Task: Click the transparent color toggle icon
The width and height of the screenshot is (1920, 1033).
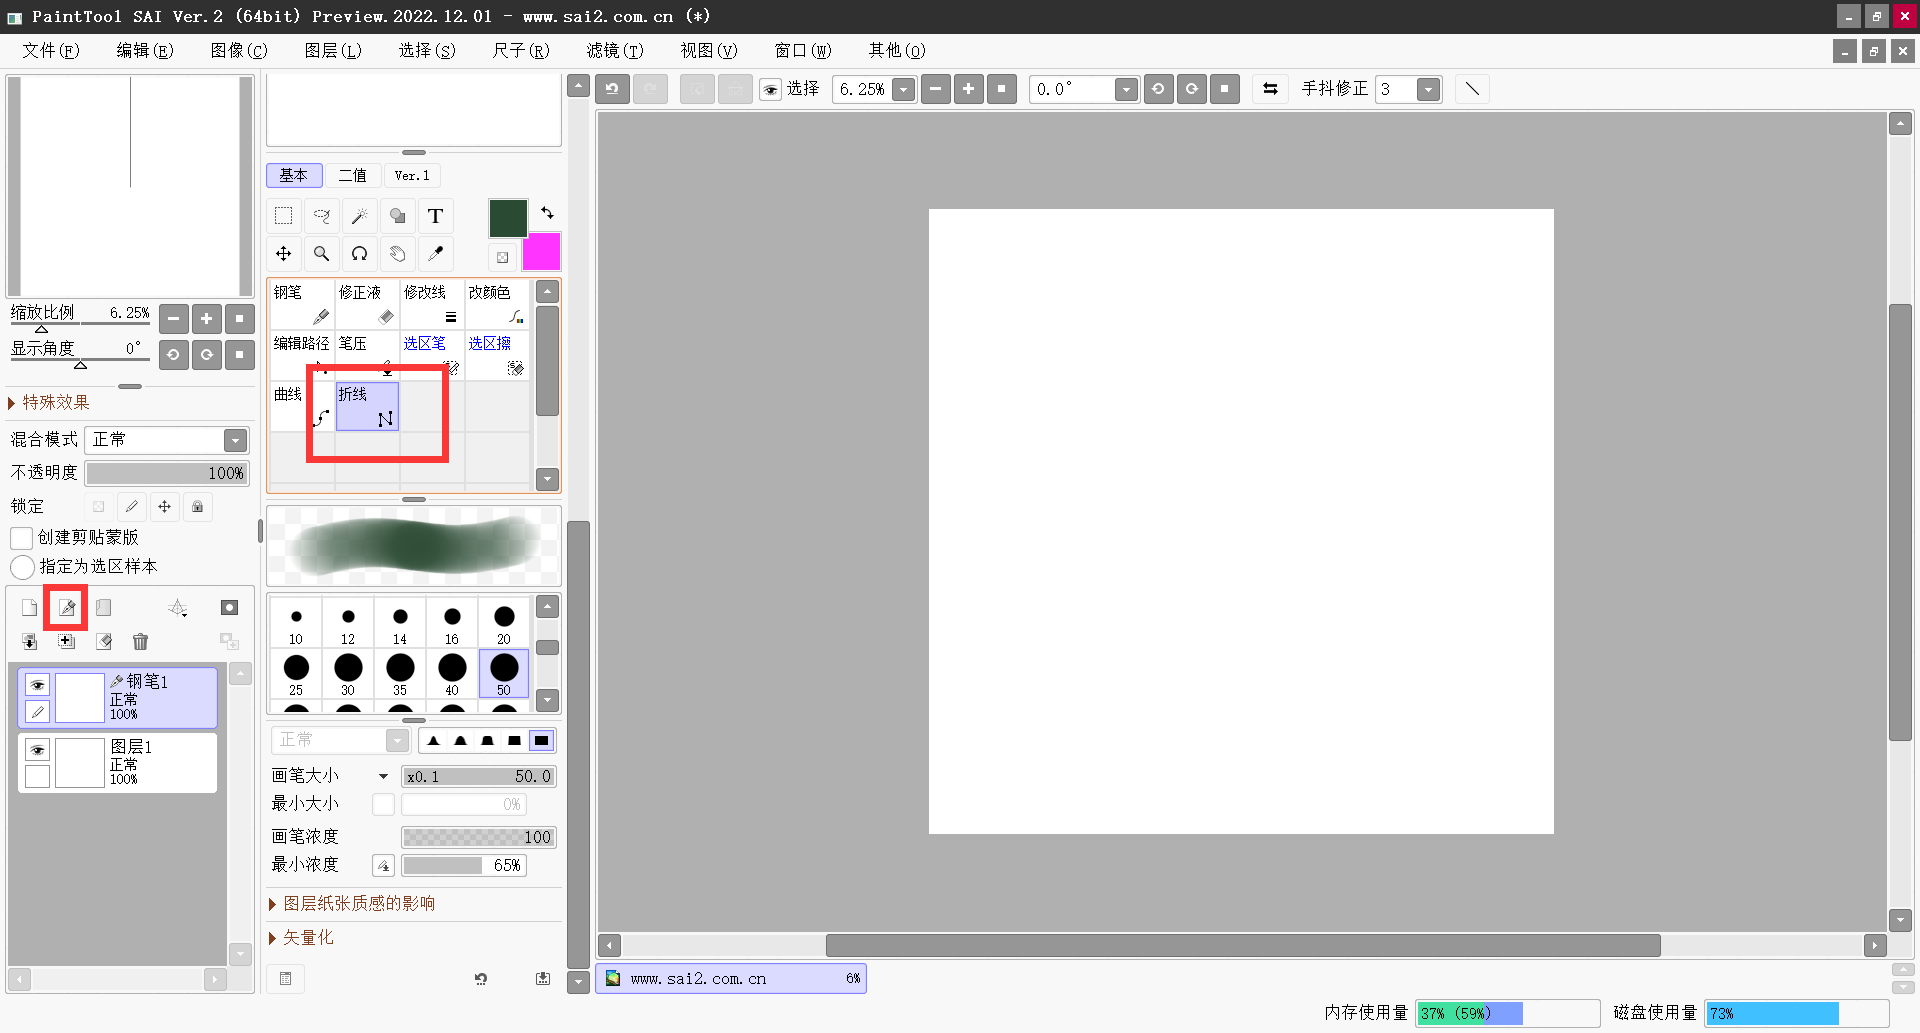Action: point(503,257)
